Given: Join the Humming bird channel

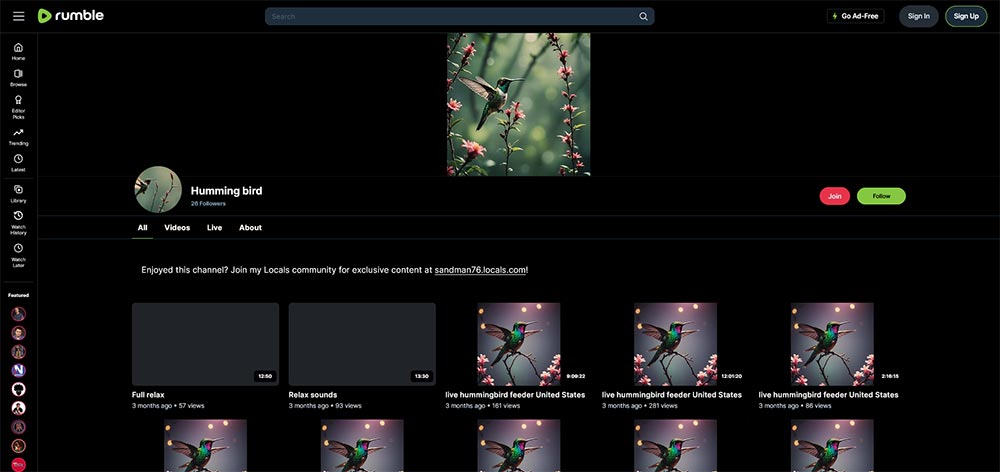Looking at the screenshot, I should pyautogui.click(x=835, y=196).
